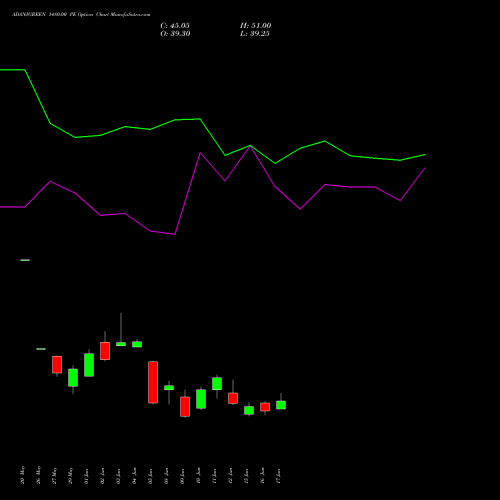Screen dimensions: 500x500
Task: Select the 02 Jun date label
Action: (102, 476)
